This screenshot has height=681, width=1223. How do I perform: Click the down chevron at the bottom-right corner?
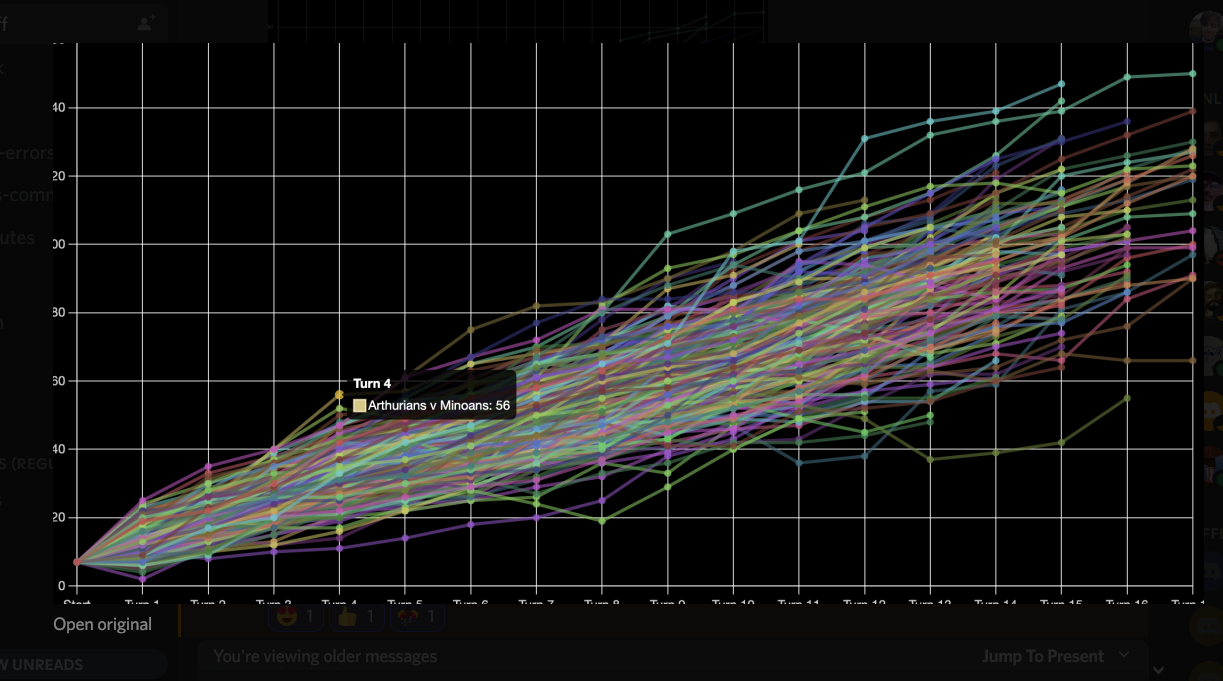1158,670
